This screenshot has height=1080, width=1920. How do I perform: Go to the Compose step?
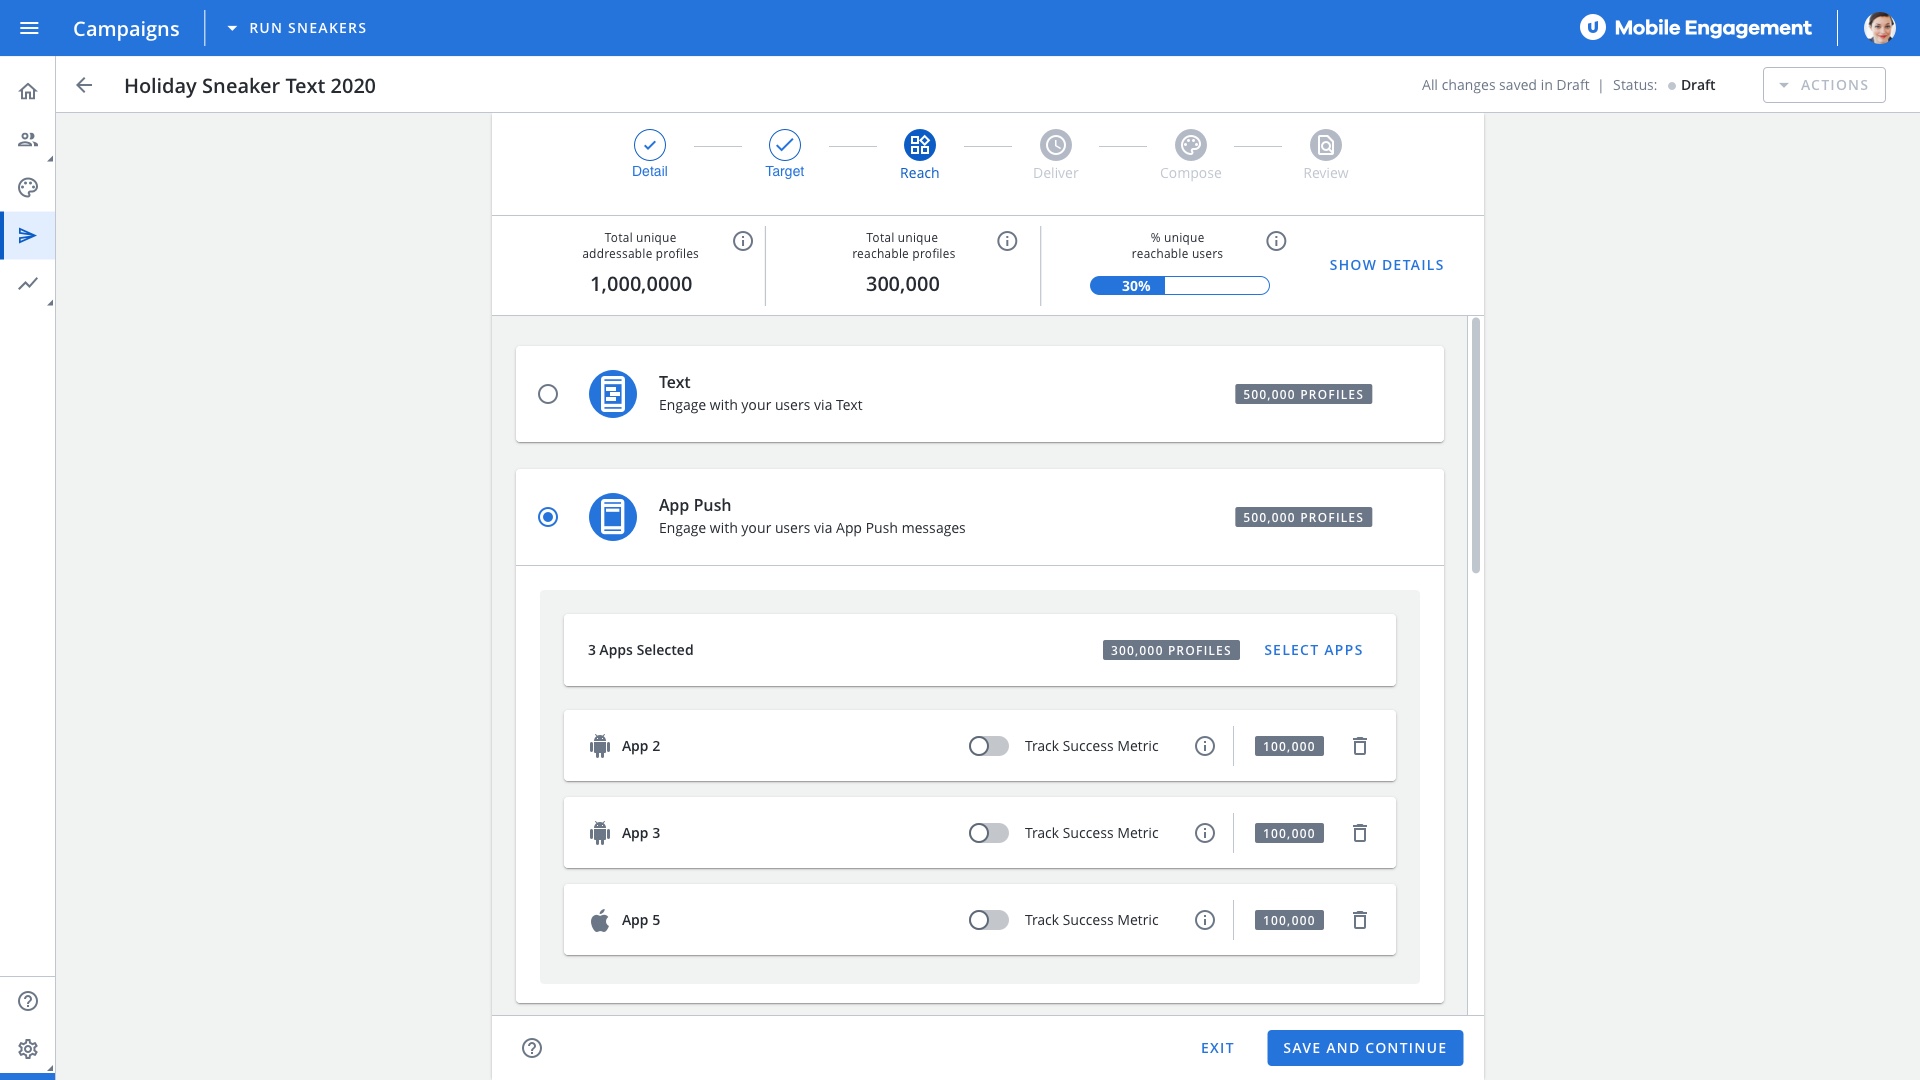(x=1190, y=155)
